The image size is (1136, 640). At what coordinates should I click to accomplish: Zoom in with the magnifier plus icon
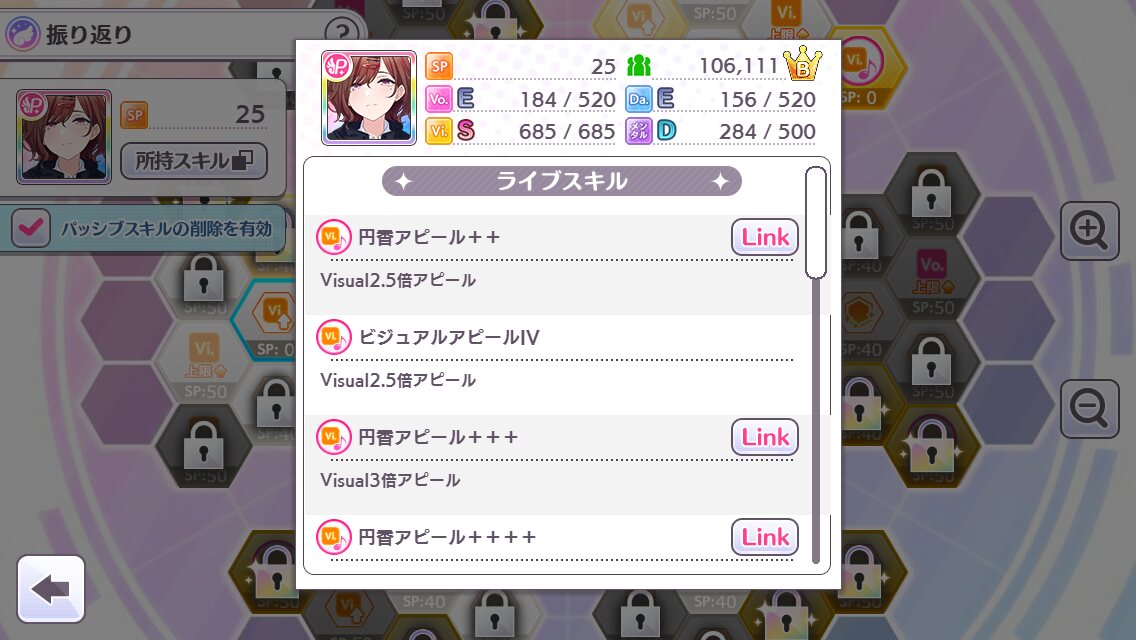1090,230
